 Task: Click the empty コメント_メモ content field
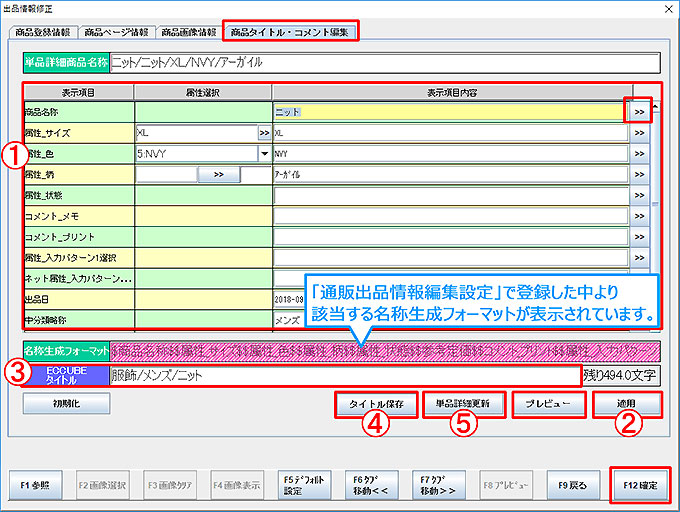(x=451, y=216)
